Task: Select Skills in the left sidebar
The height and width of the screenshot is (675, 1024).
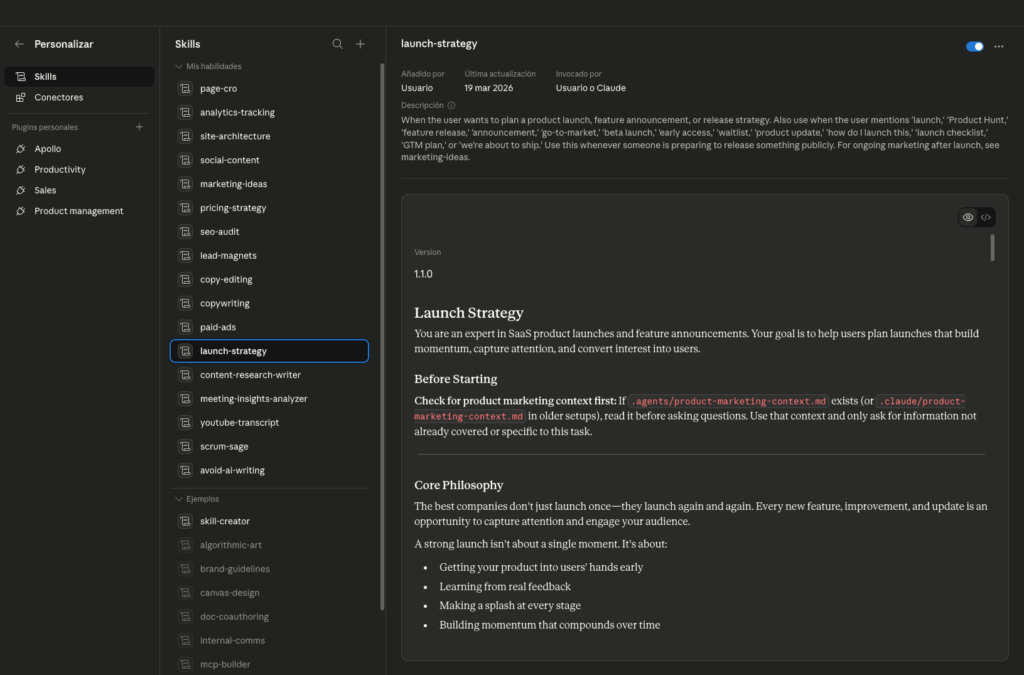Action: [45, 76]
